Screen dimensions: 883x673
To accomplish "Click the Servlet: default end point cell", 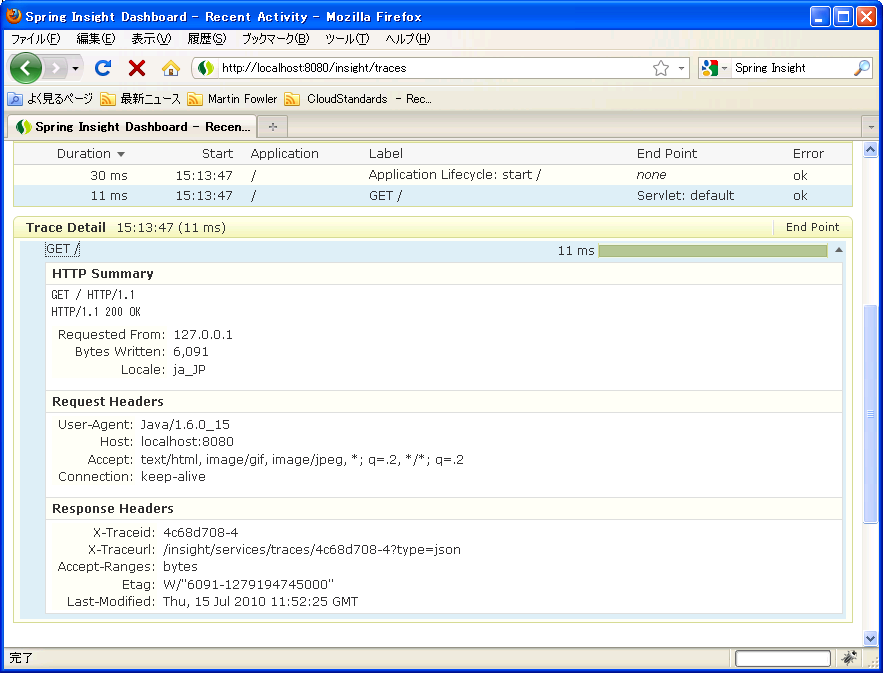I will tap(685, 196).
